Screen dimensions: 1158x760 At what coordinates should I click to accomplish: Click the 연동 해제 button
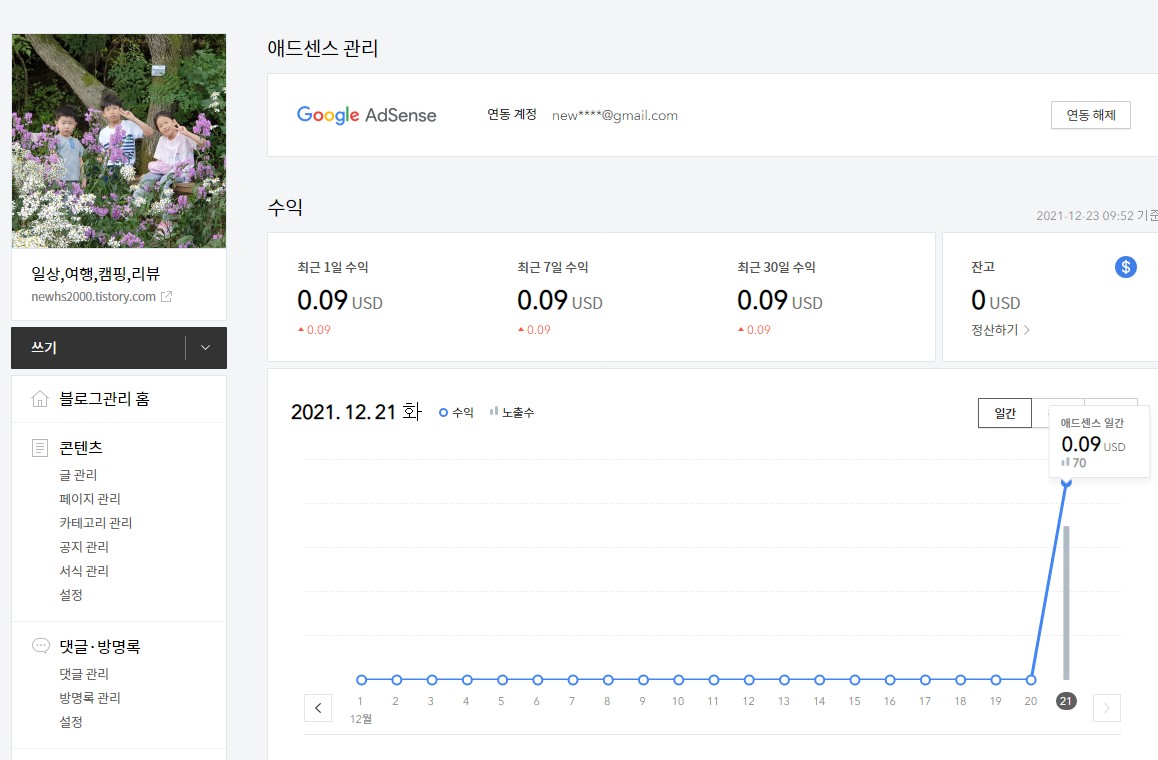[x=1091, y=115]
